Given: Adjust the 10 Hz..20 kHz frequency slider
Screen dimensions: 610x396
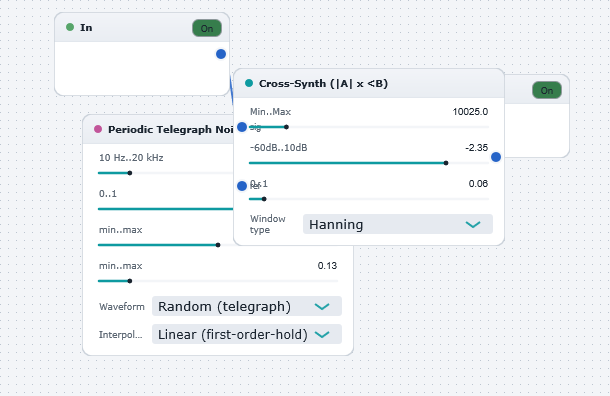Looking at the screenshot, I should [166, 173].
